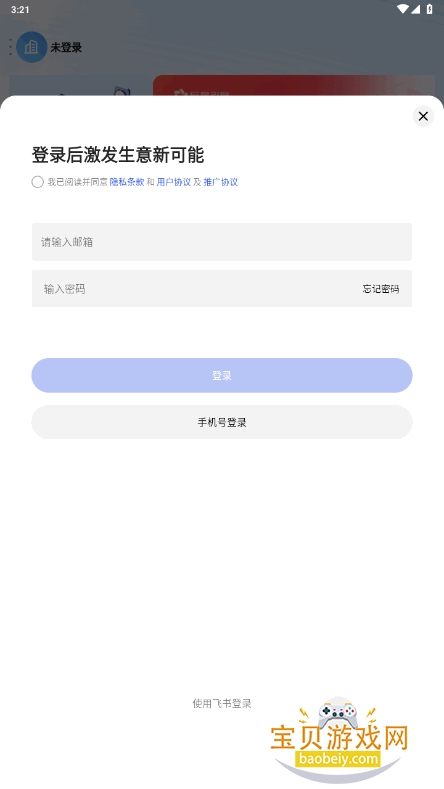444x789 pixels.
Task: Tap the 未登录 account label
Action: point(66,48)
